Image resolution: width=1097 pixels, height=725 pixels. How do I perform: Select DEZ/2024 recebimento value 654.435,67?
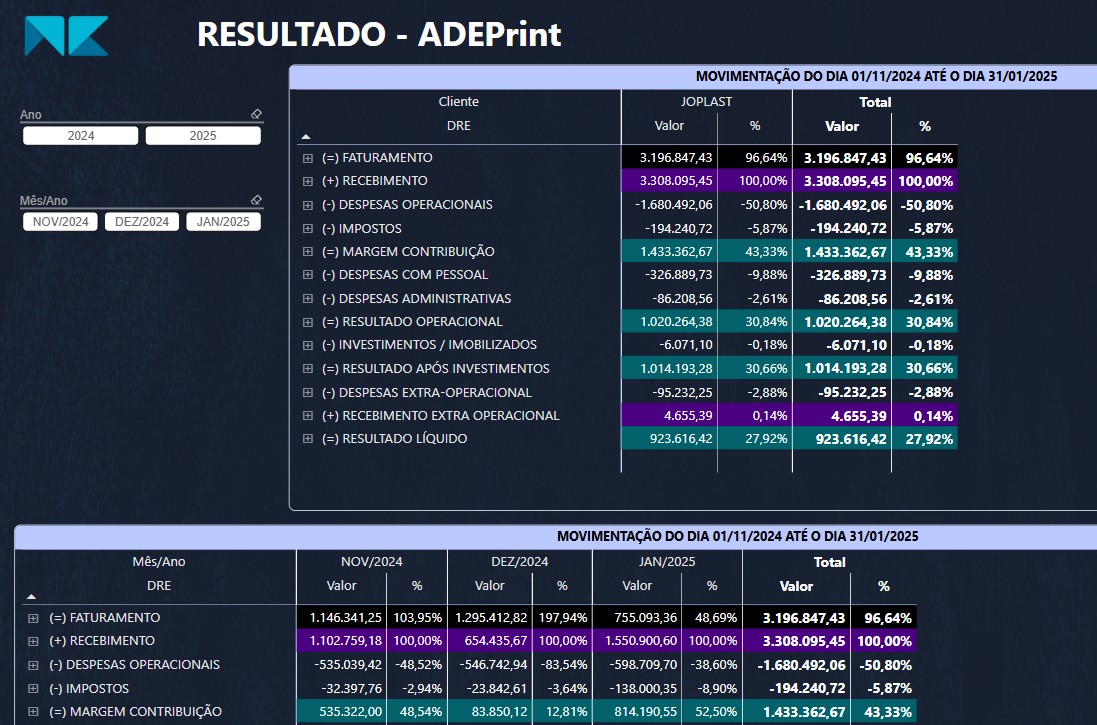496,641
